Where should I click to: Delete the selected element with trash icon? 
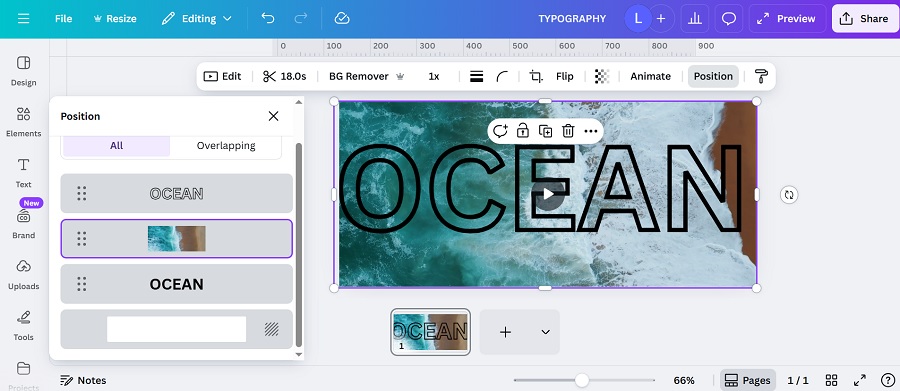point(568,131)
